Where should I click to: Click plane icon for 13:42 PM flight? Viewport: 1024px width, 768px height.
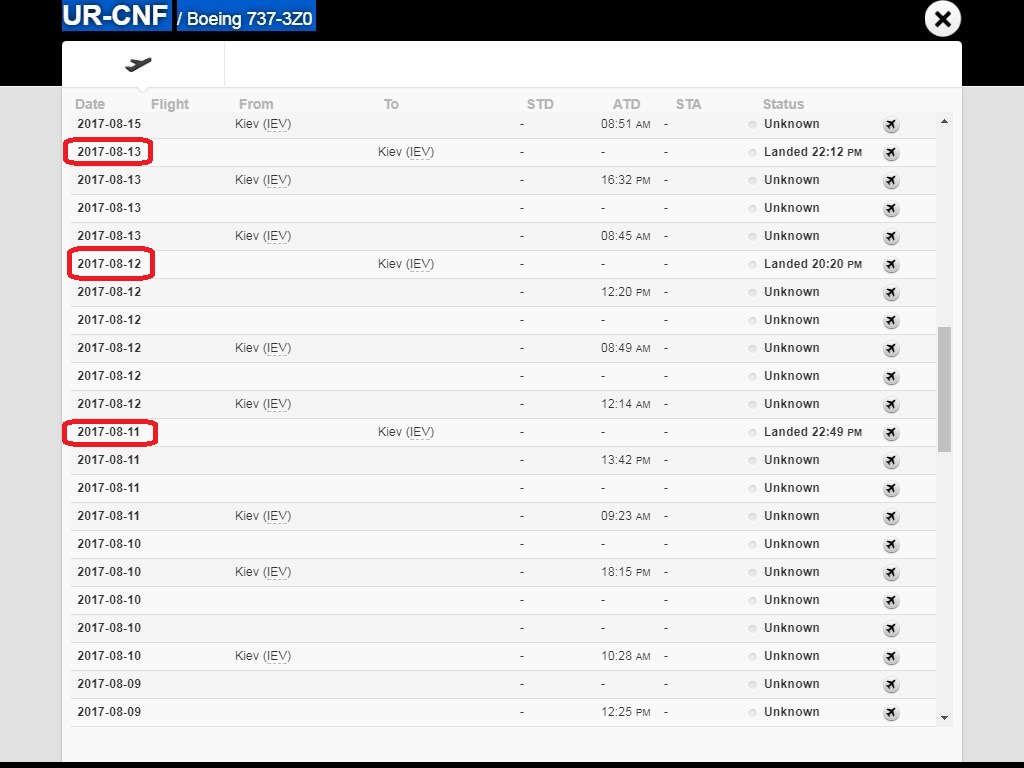(891, 461)
